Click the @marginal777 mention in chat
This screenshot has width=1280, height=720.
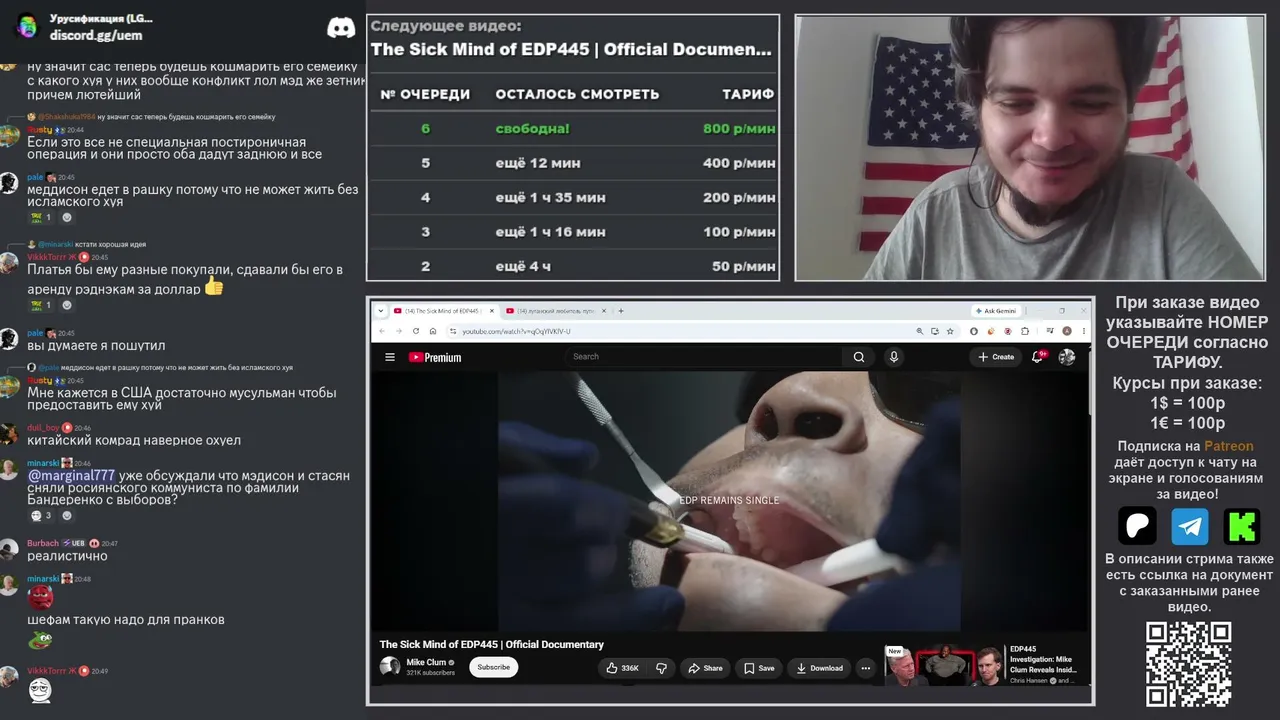tap(72, 476)
